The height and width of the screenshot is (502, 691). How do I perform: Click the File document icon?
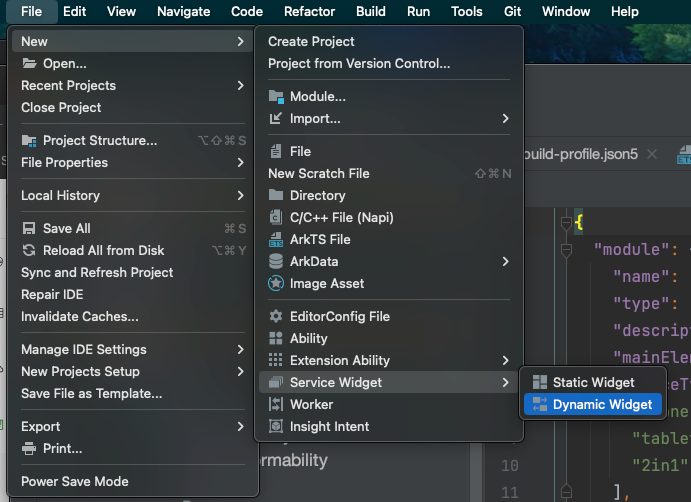point(275,152)
